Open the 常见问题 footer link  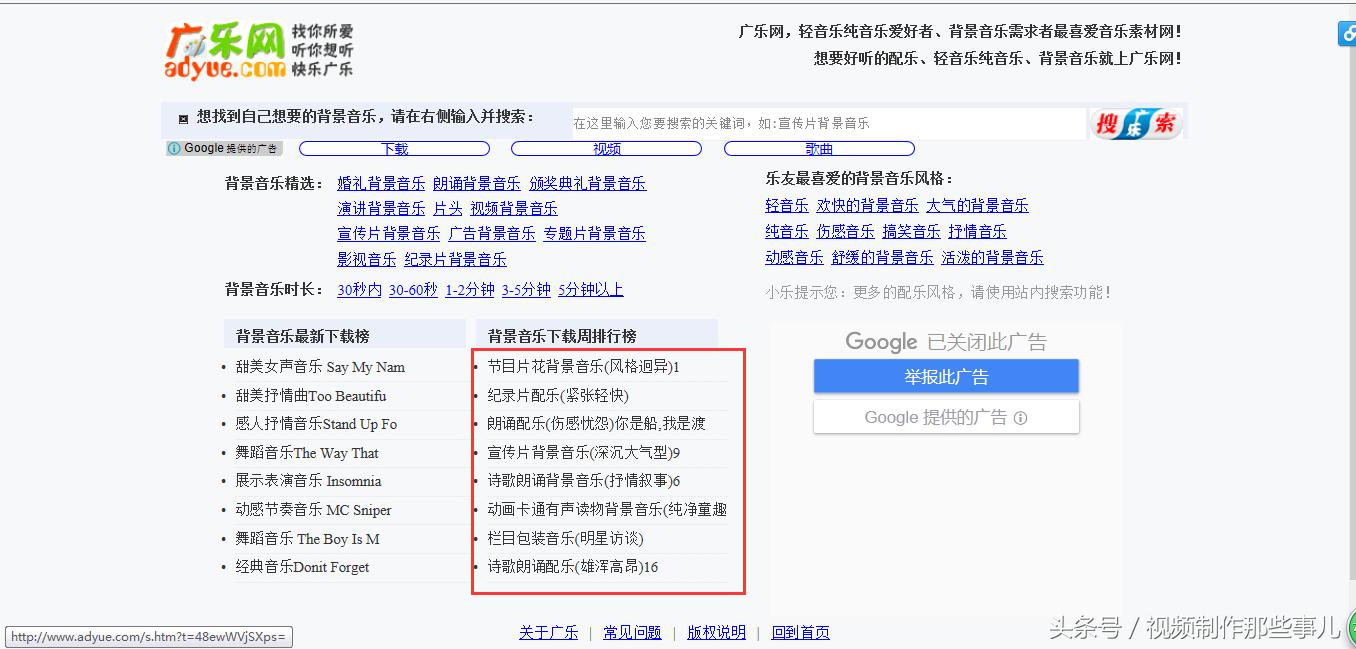point(632,632)
